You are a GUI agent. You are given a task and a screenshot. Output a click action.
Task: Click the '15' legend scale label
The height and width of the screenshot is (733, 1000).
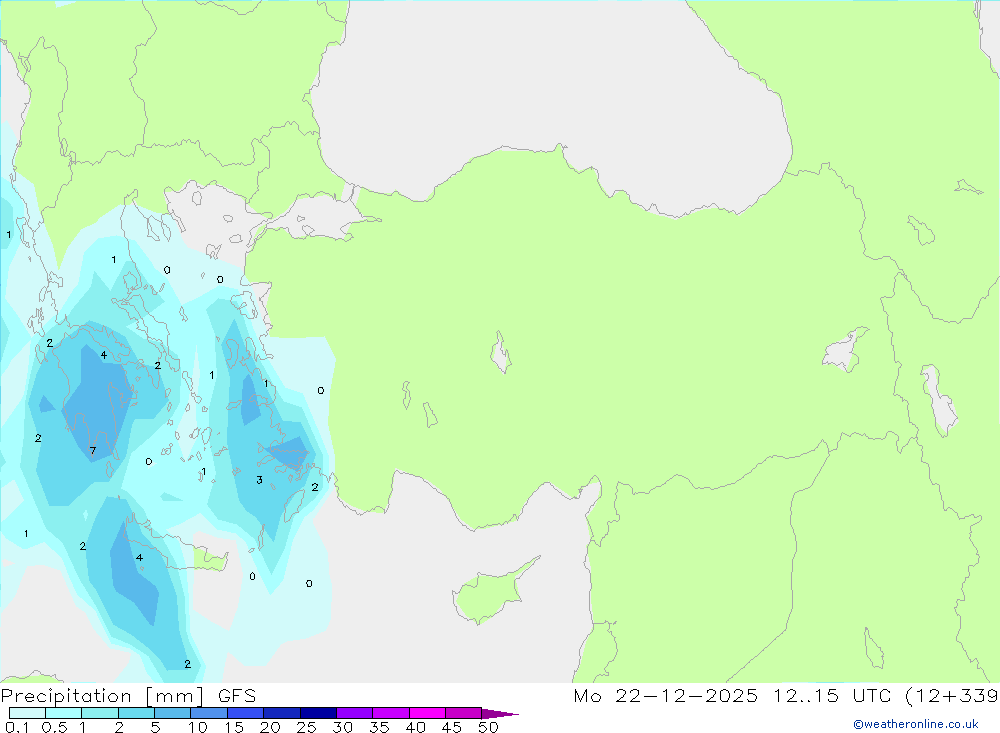click(234, 727)
